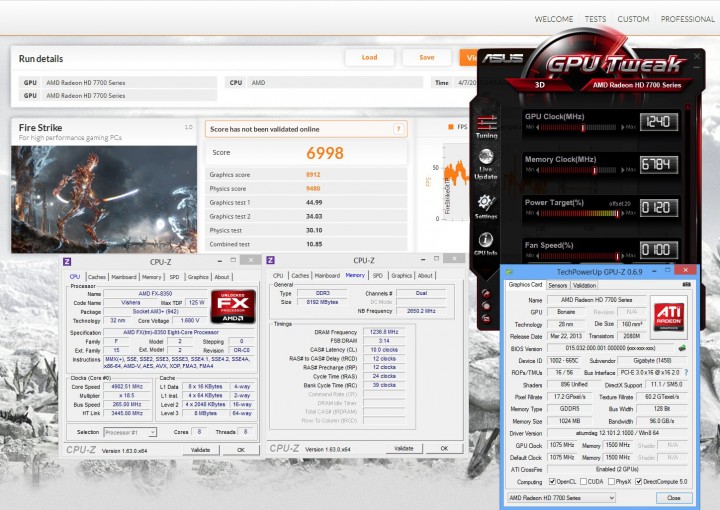
Task: Toggle the OpenCL checkbox in GPU-Z
Action: tap(552, 482)
